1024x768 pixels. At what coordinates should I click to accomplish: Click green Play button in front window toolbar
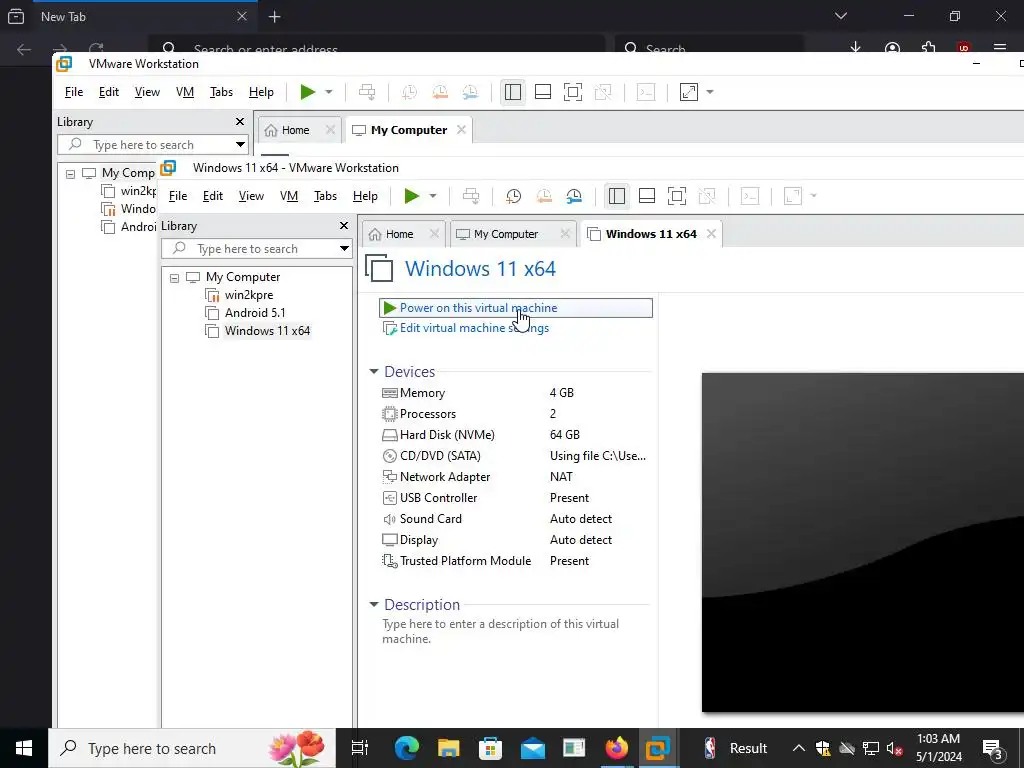pyautogui.click(x=411, y=196)
